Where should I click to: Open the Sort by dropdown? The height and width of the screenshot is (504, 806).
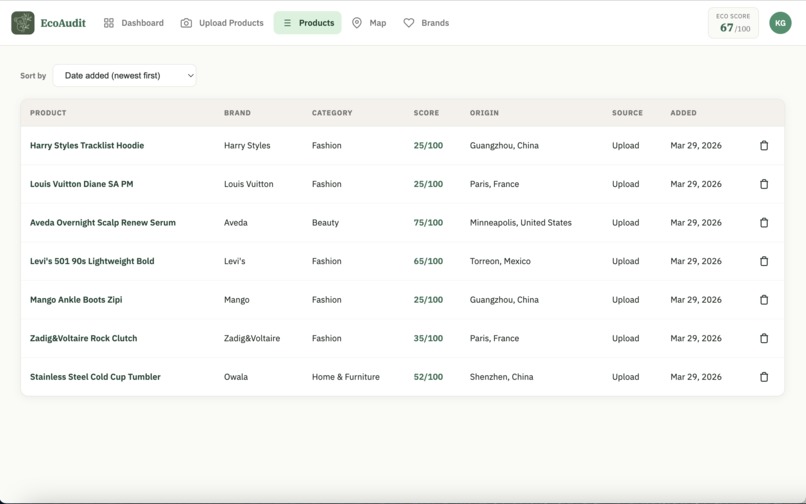click(124, 76)
